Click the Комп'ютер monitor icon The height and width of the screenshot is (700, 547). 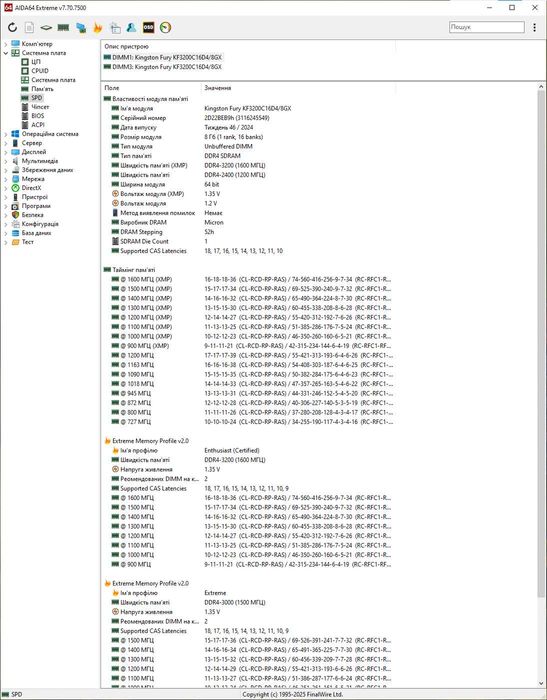16,44
